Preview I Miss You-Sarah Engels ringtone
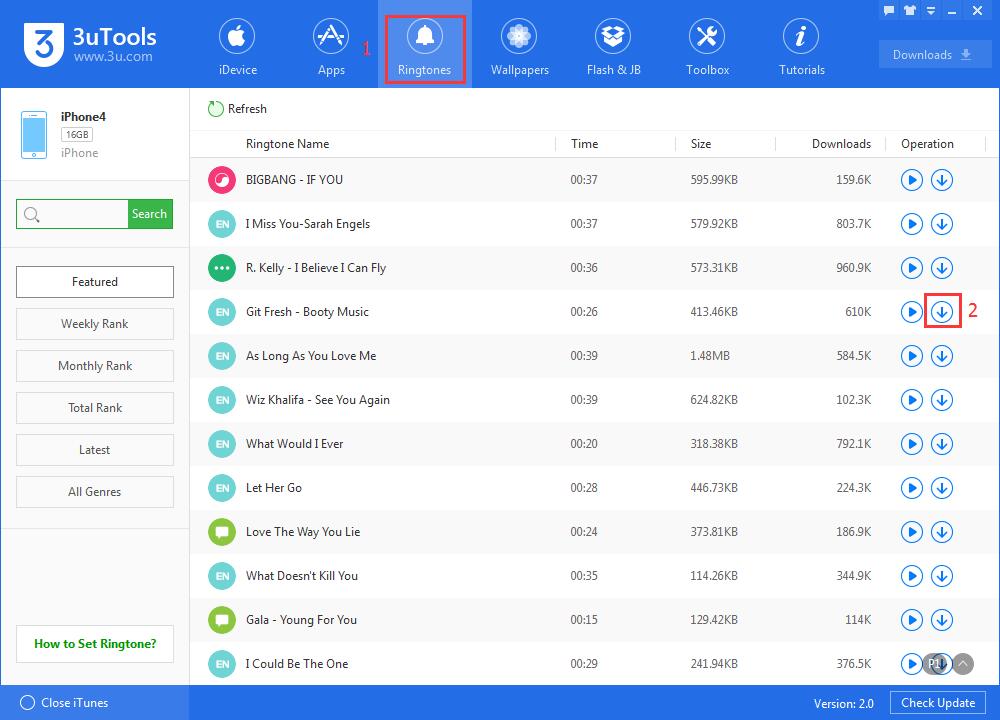The width and height of the screenshot is (1000, 720). [x=912, y=224]
